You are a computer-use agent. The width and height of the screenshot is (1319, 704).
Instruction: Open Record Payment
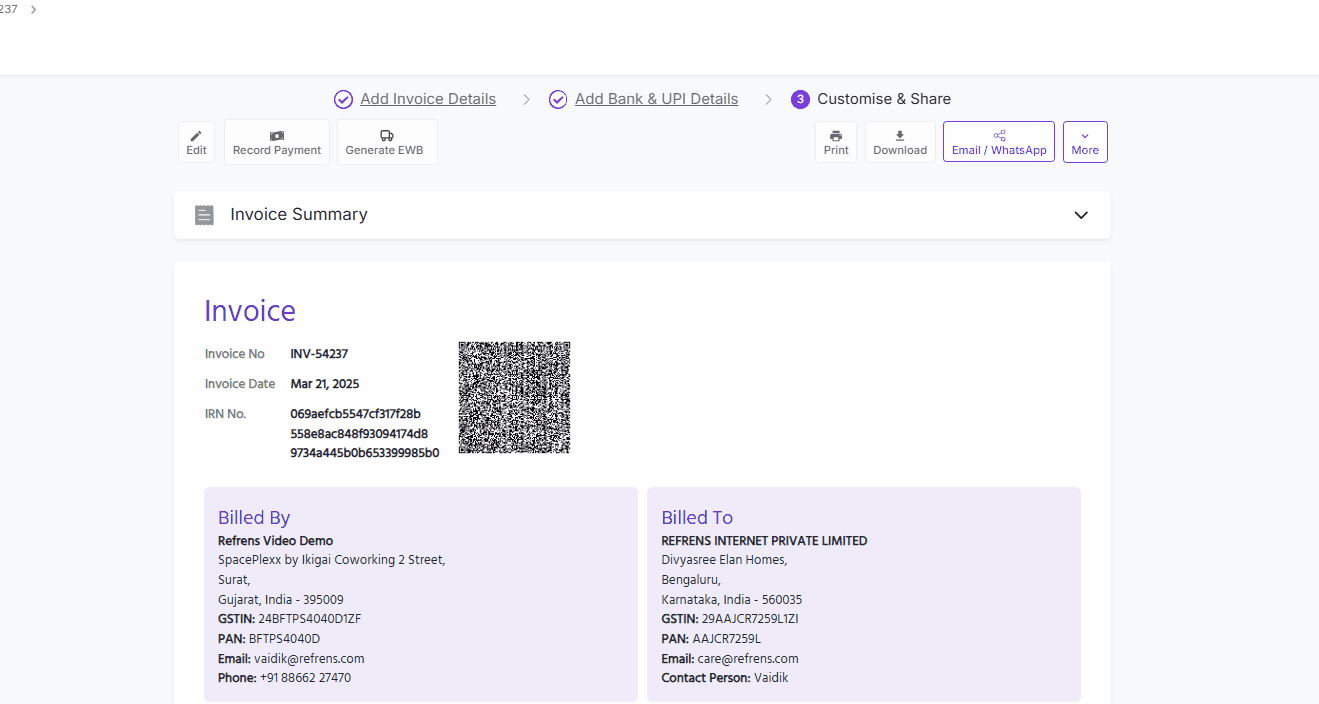pos(277,142)
